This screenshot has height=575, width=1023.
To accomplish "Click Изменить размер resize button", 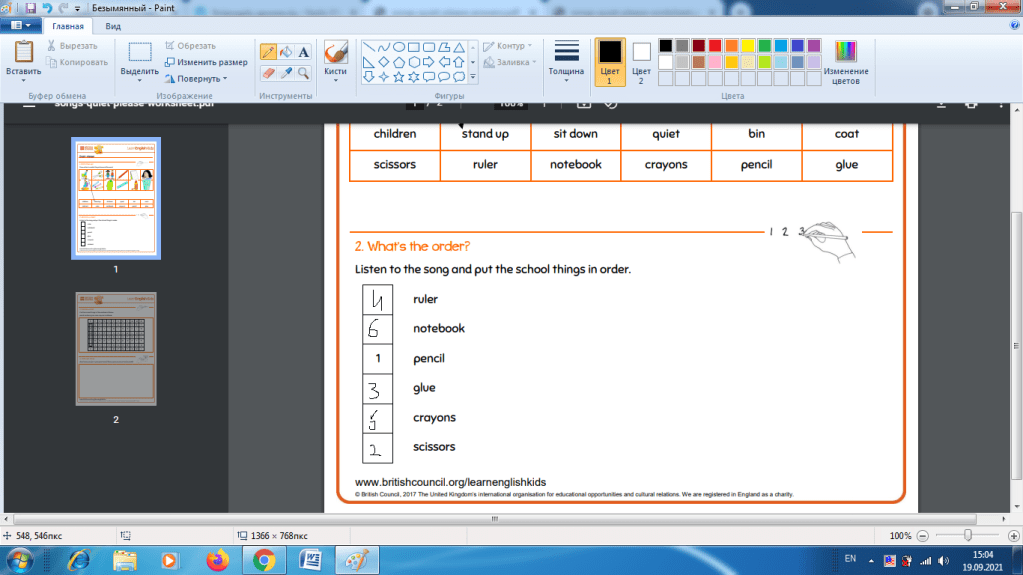I will (206, 62).
